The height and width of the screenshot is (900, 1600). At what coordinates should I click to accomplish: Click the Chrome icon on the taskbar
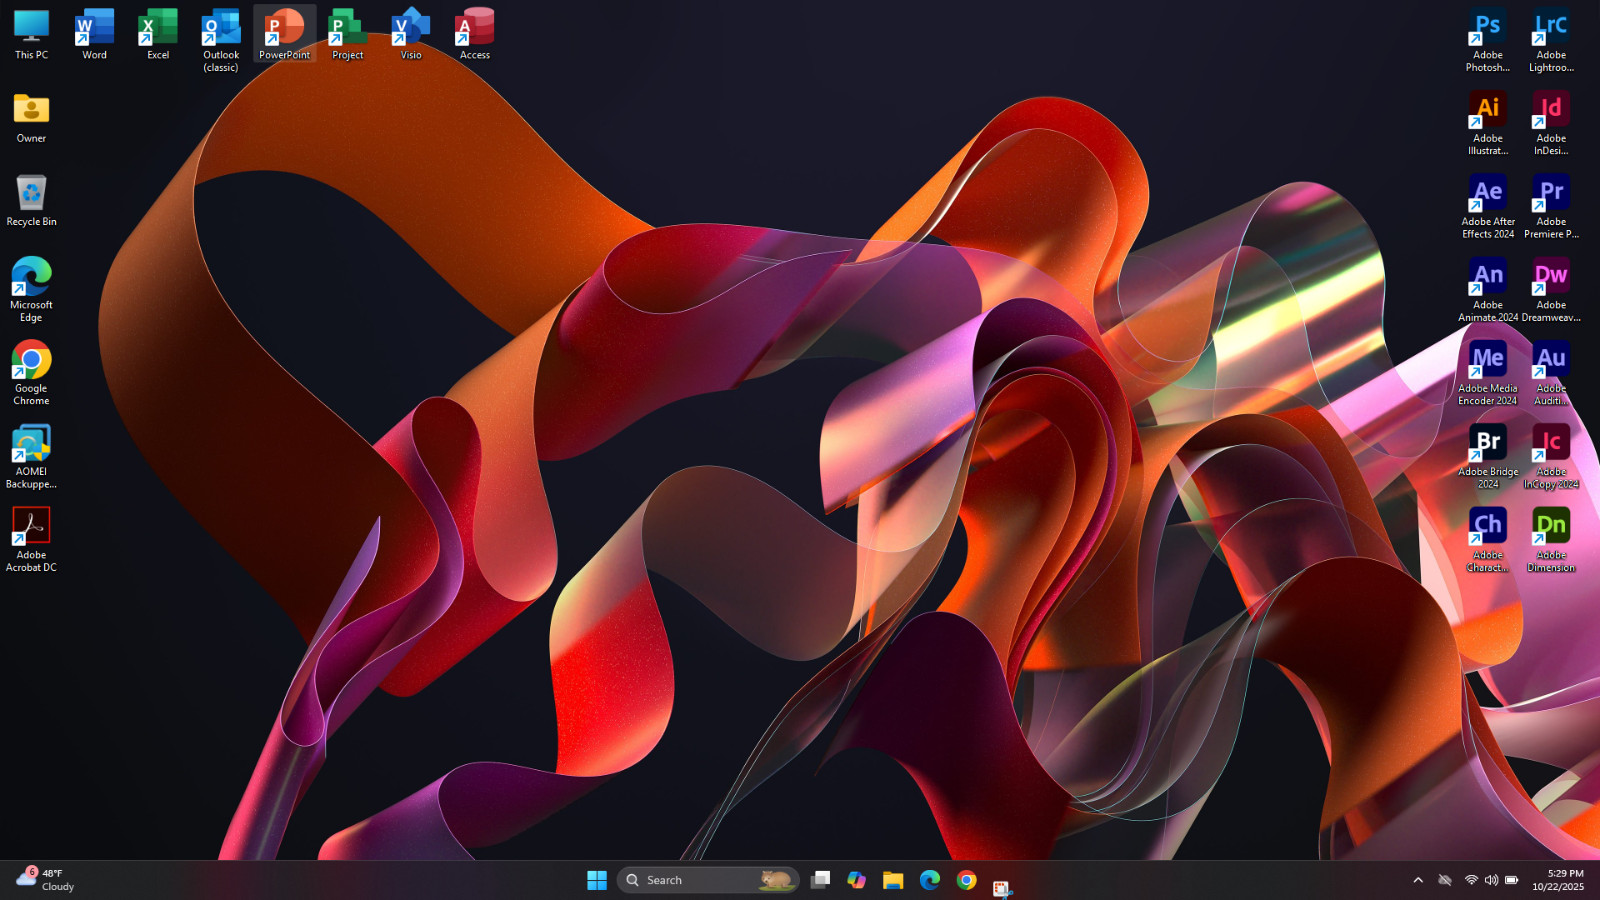[x=966, y=880]
